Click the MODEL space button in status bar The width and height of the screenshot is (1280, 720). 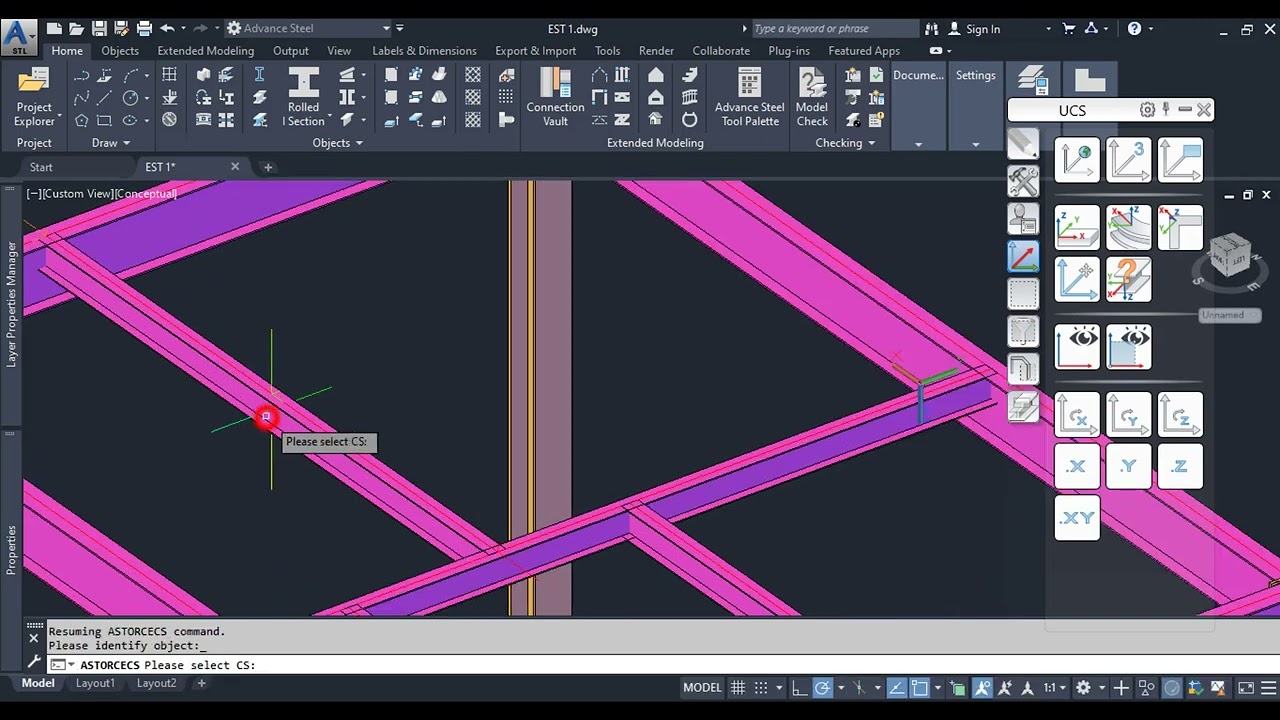(x=702, y=688)
